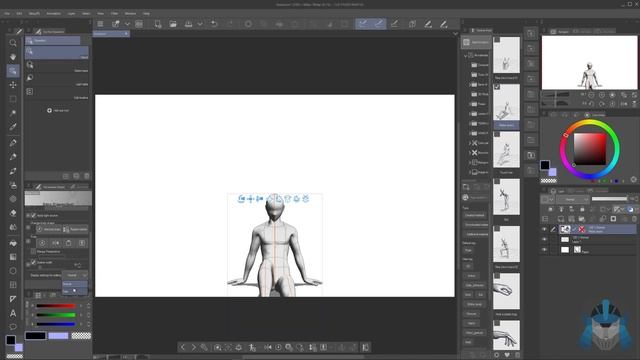Close the open canvas document tab
Viewport: 640px width, 360px height.
pyautogui.click(x=126, y=34)
